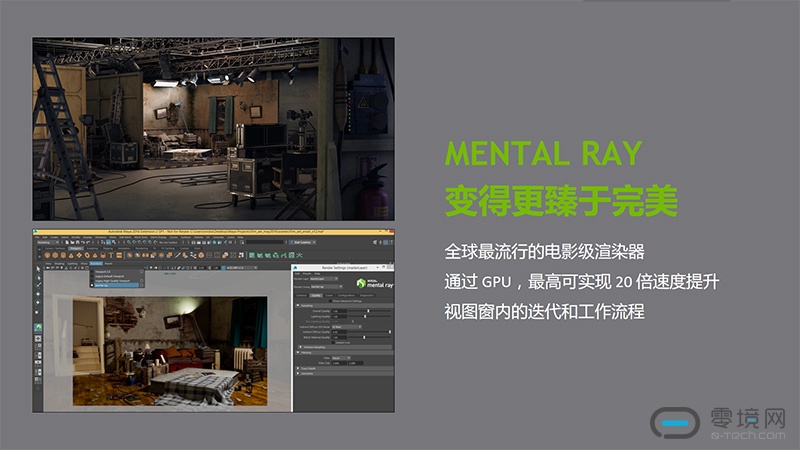Image resolution: width=800 pixels, height=450 pixels.
Task: Open option box beside mental ray entry
Action: click(141, 286)
